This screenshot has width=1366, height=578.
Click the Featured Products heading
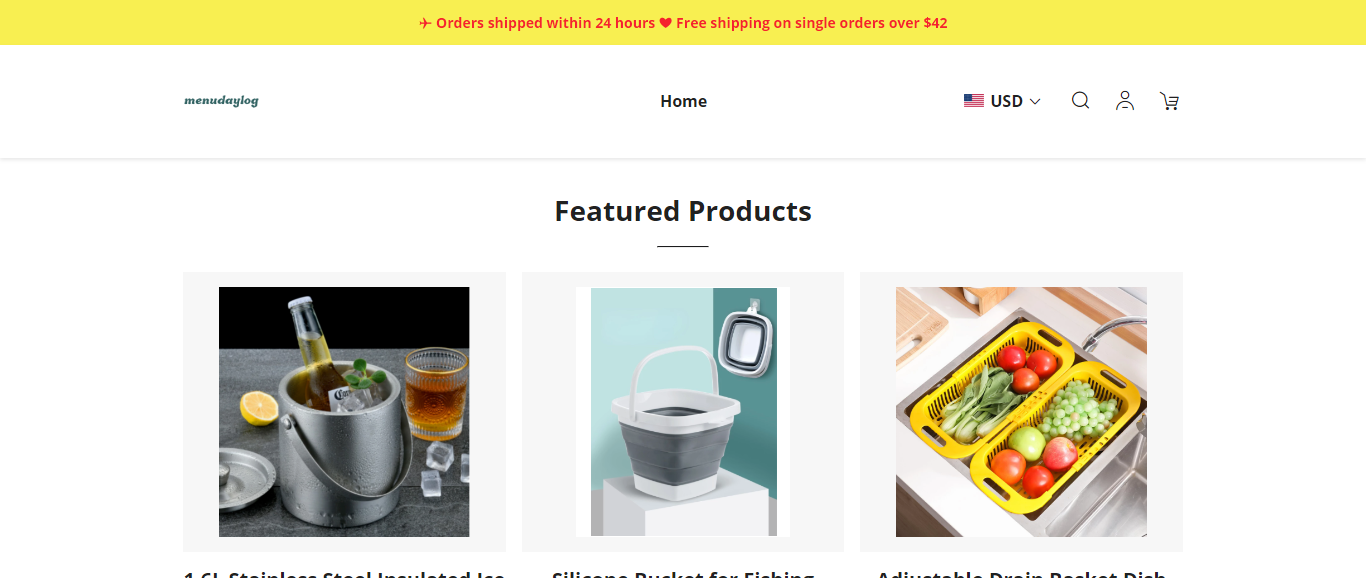pos(683,211)
